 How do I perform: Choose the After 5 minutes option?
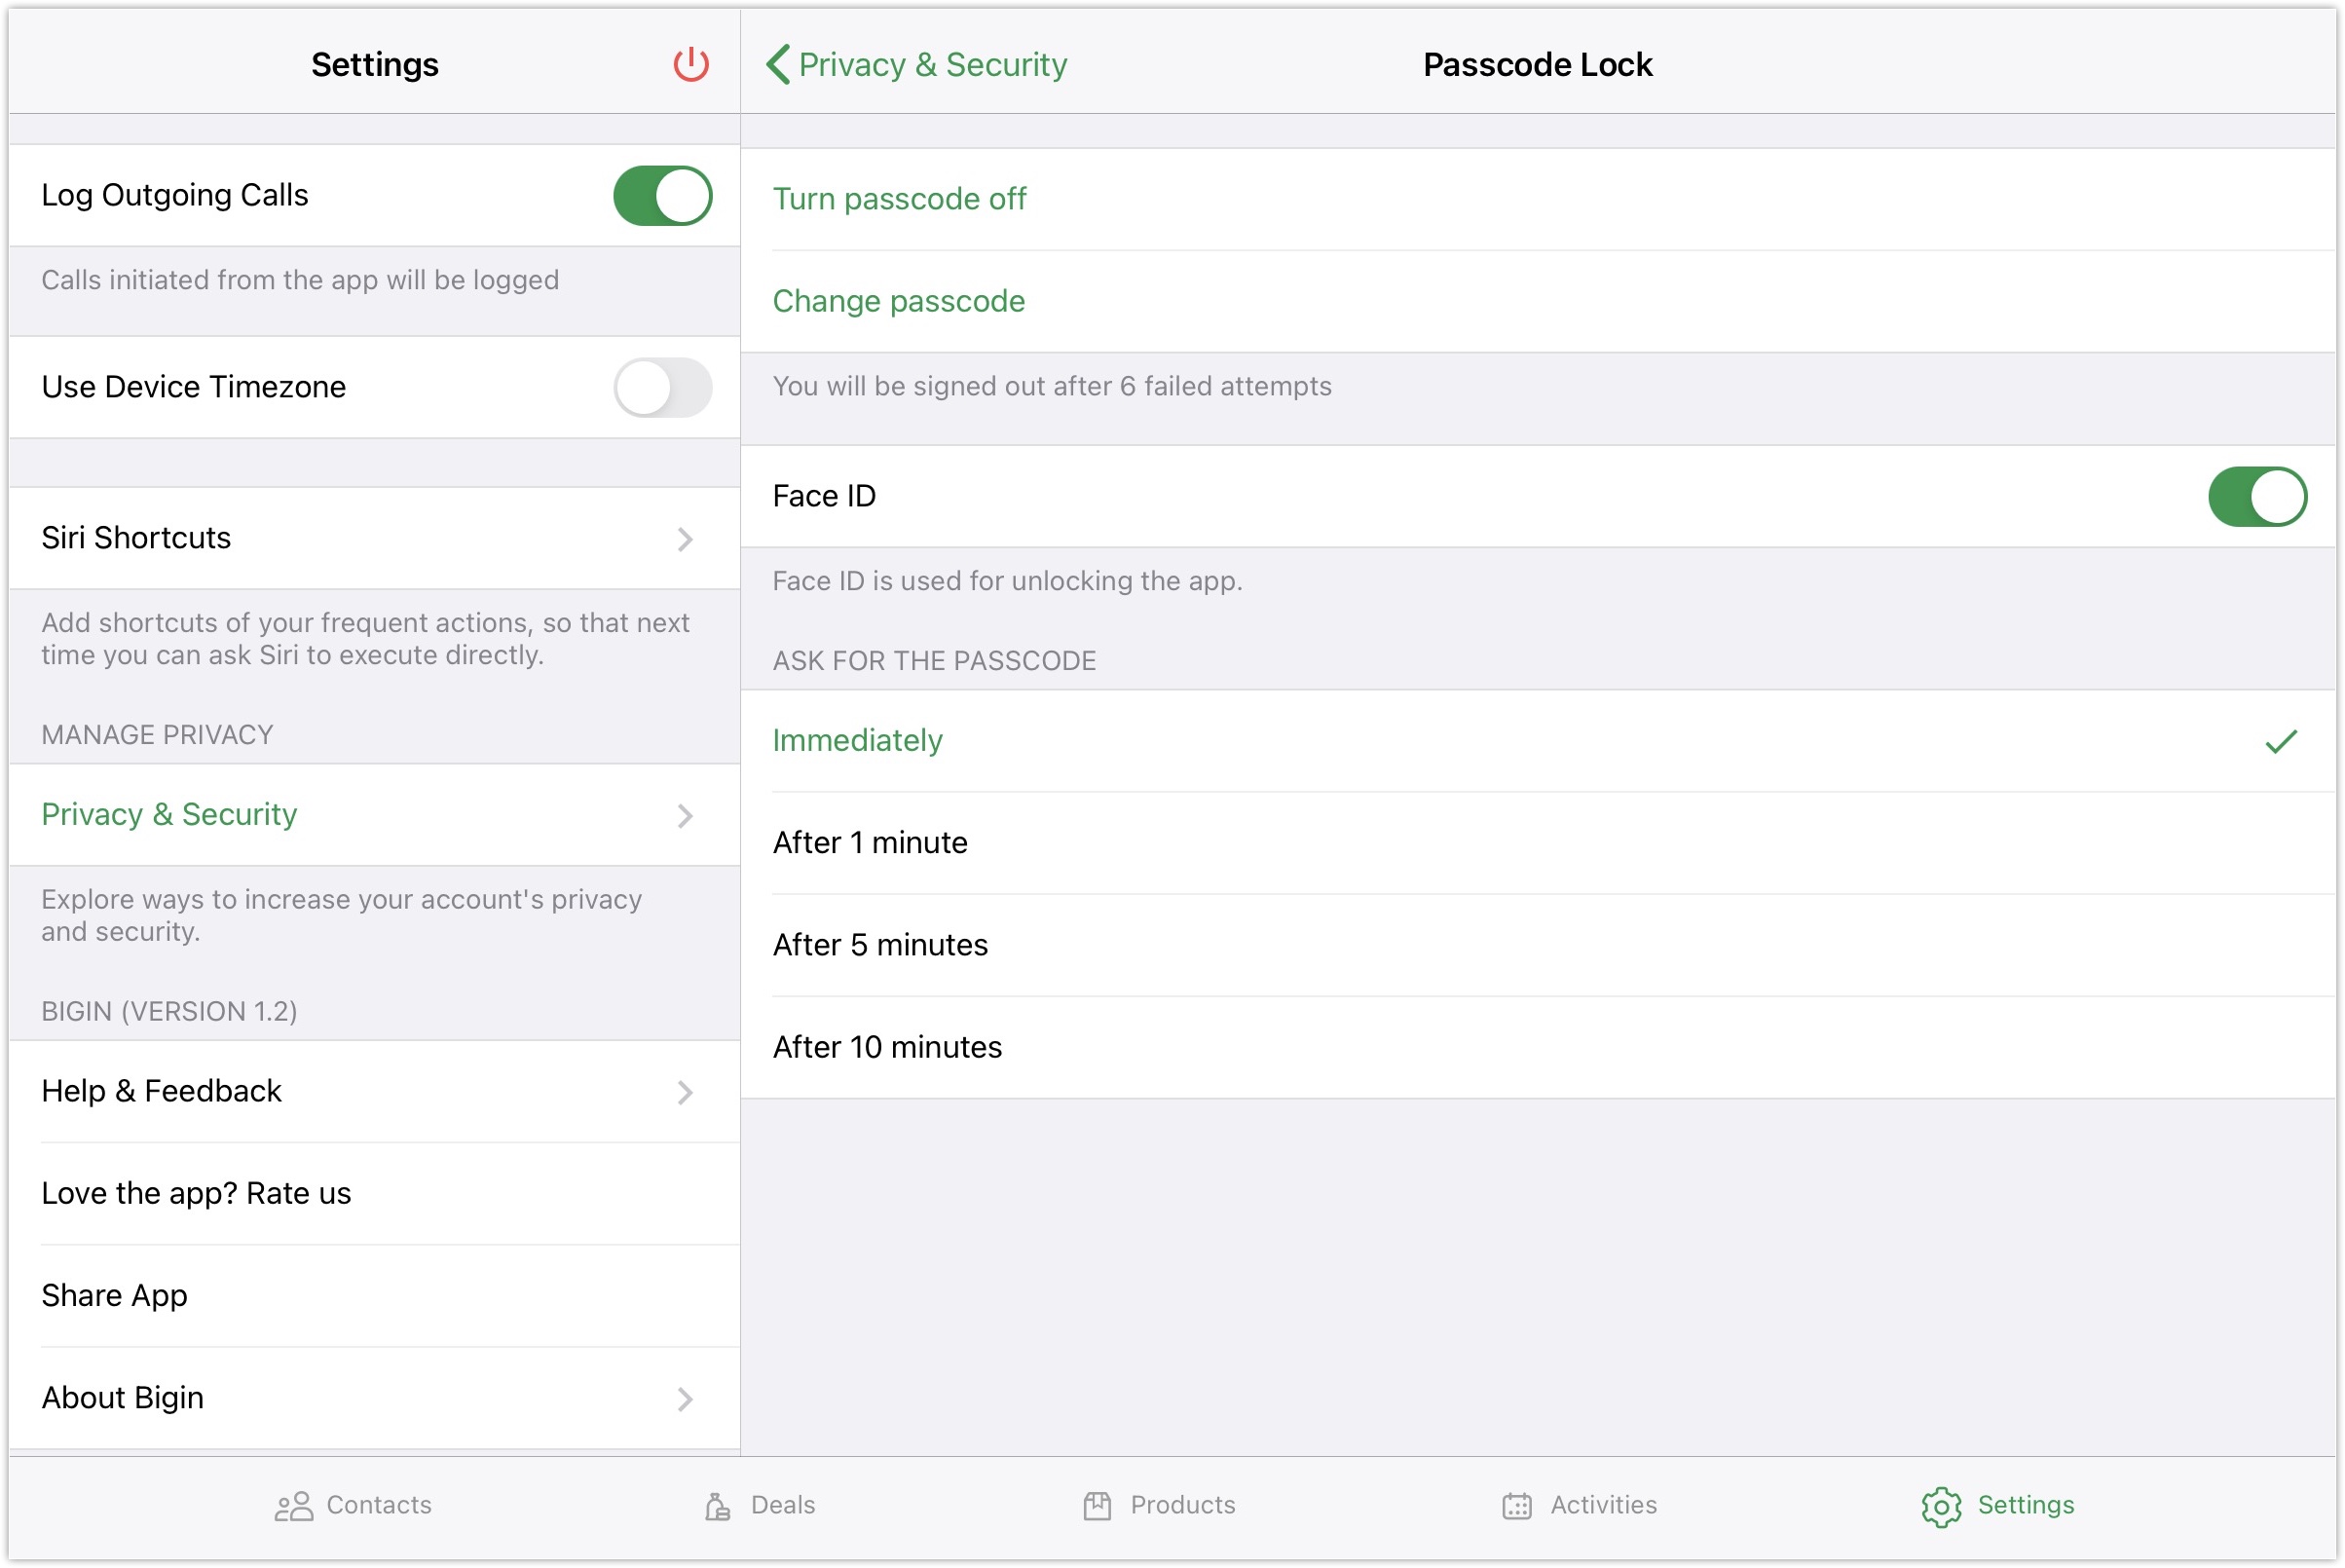tap(880, 945)
